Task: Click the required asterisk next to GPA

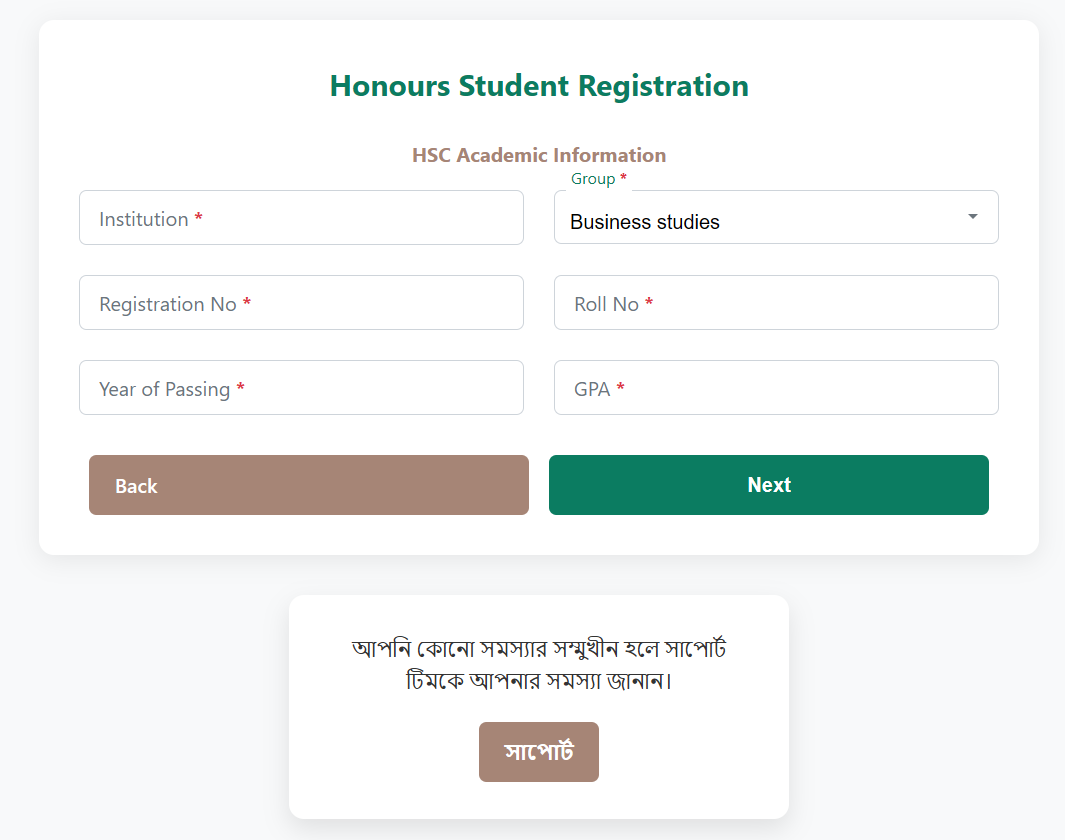Action: 621,388
